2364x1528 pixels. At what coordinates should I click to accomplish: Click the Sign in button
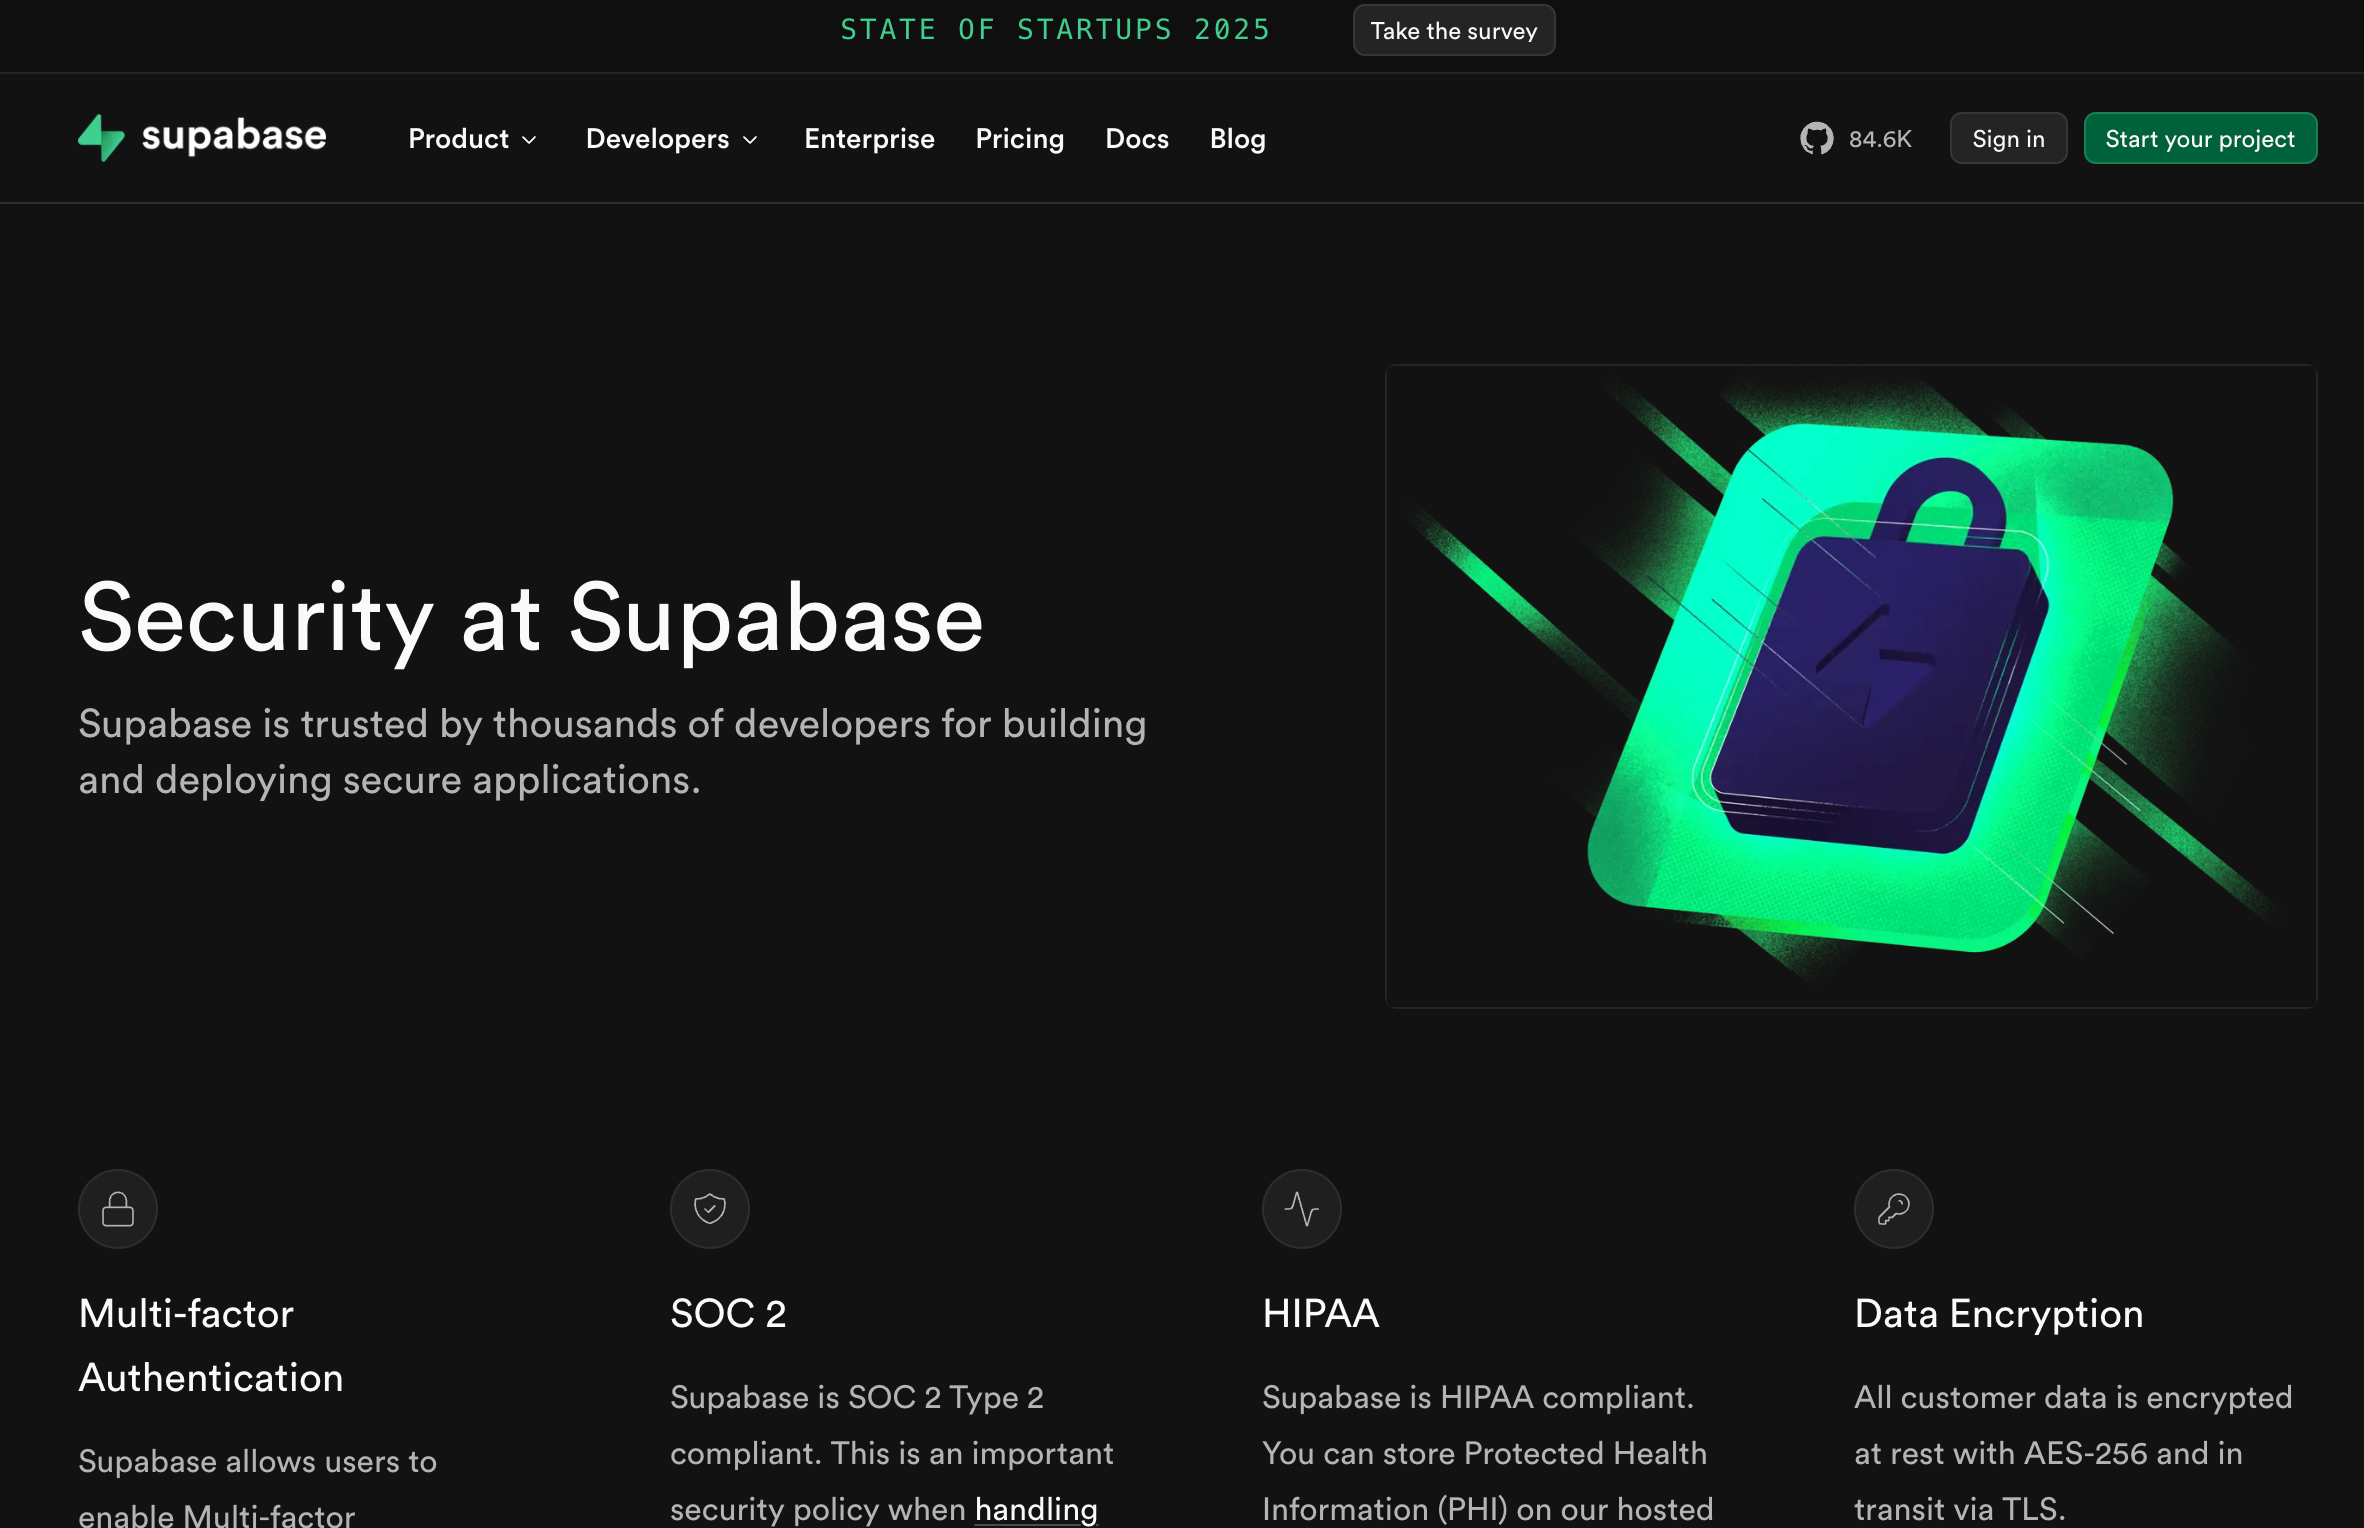point(2008,139)
